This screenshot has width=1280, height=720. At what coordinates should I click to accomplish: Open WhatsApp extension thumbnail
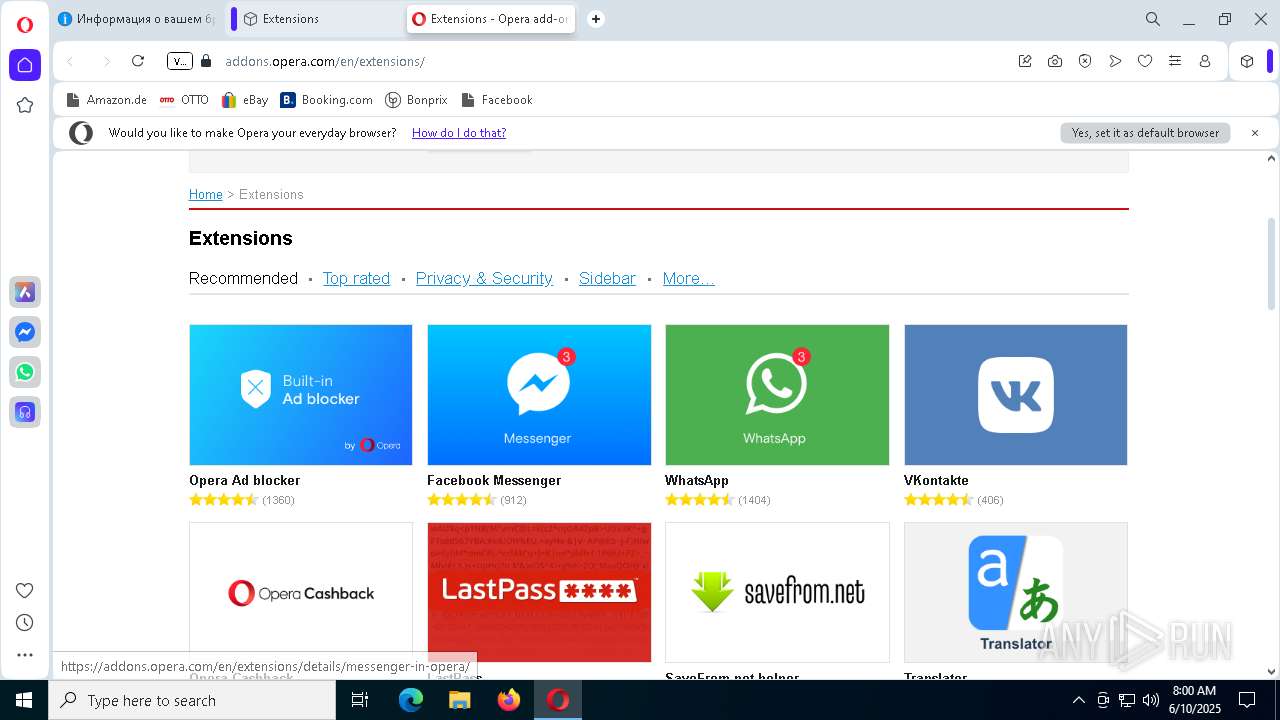tap(777, 394)
